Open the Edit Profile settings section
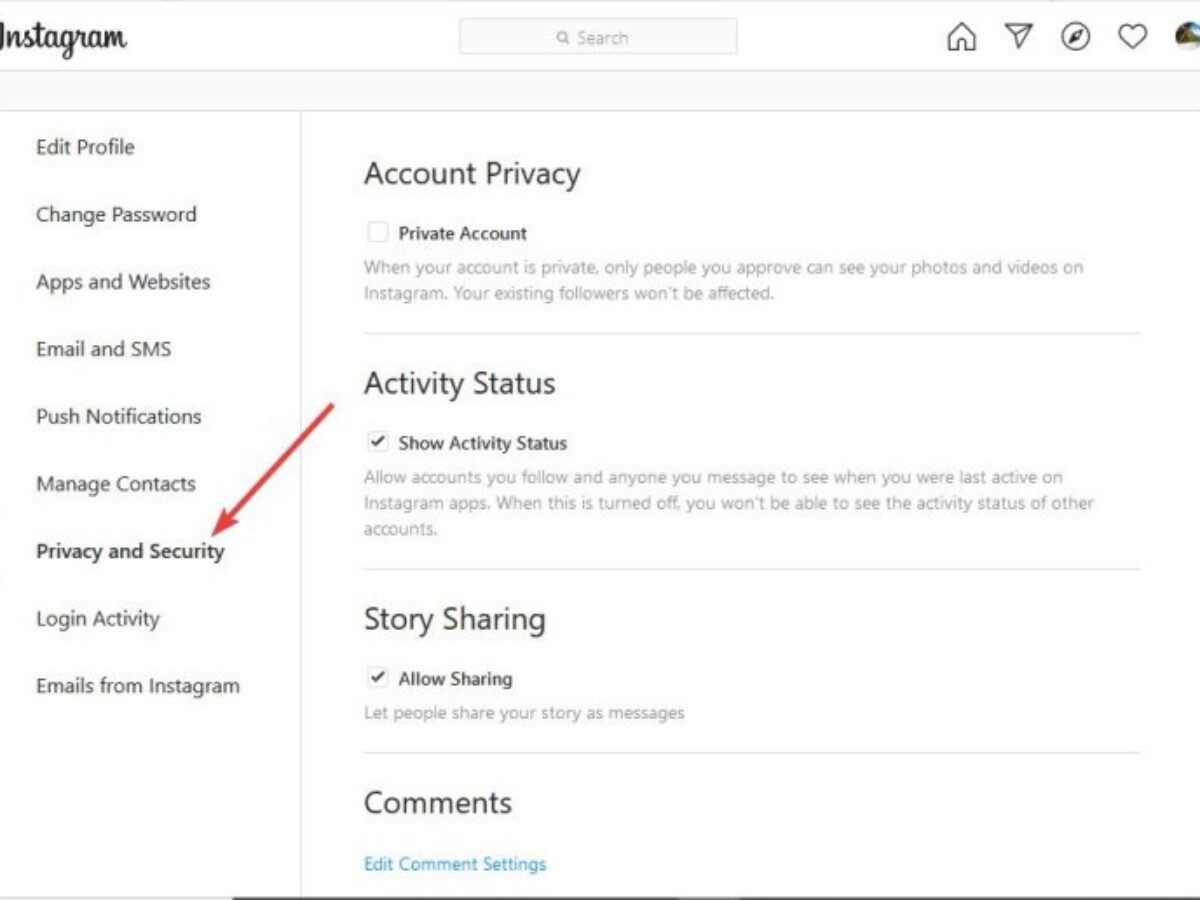 85,147
